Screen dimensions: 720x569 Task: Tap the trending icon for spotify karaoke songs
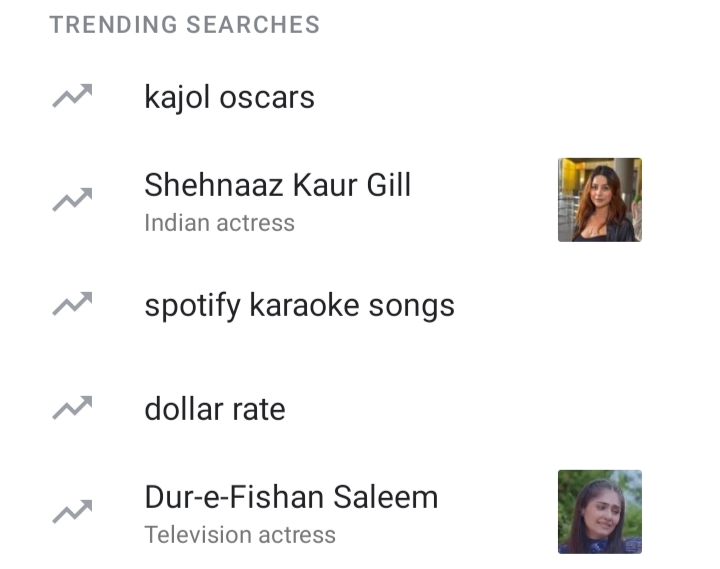(x=72, y=305)
